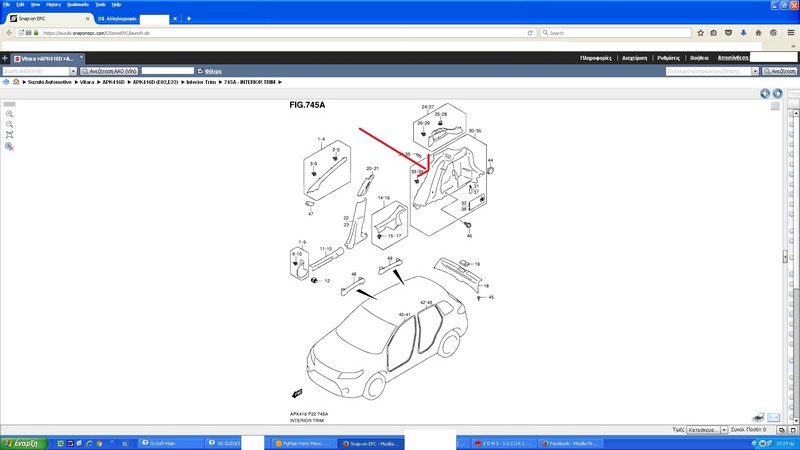
Task: Open the EPC home icon
Action: point(16,82)
